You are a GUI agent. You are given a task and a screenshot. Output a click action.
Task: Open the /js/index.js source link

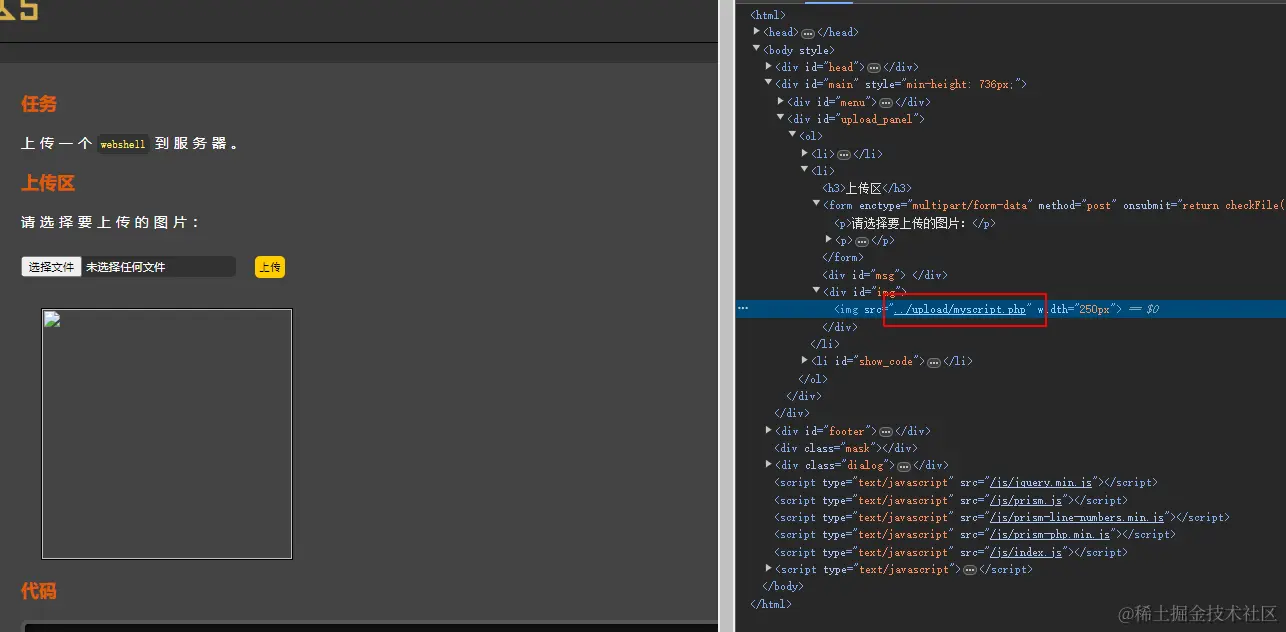point(1026,552)
